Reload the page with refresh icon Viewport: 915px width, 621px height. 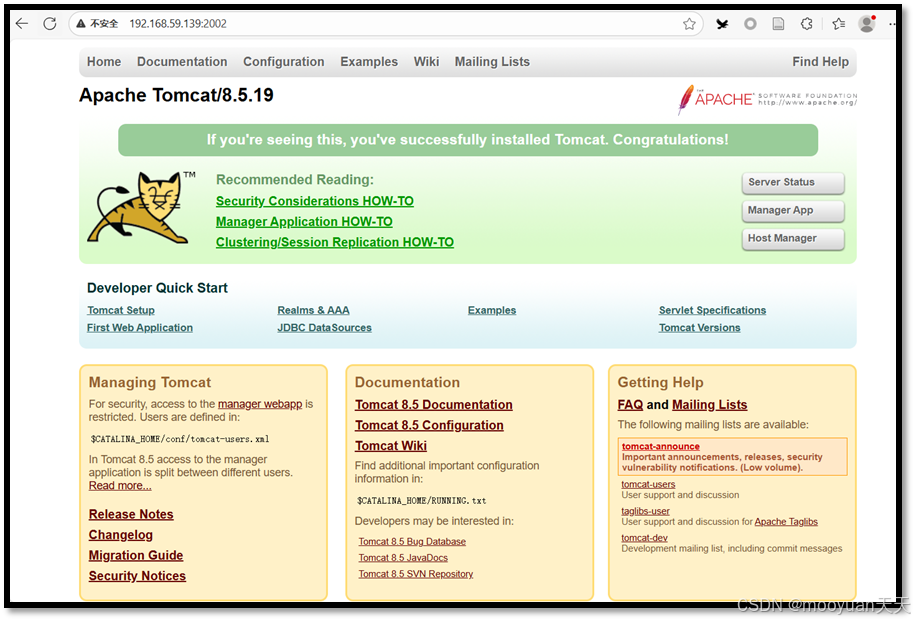coord(50,23)
